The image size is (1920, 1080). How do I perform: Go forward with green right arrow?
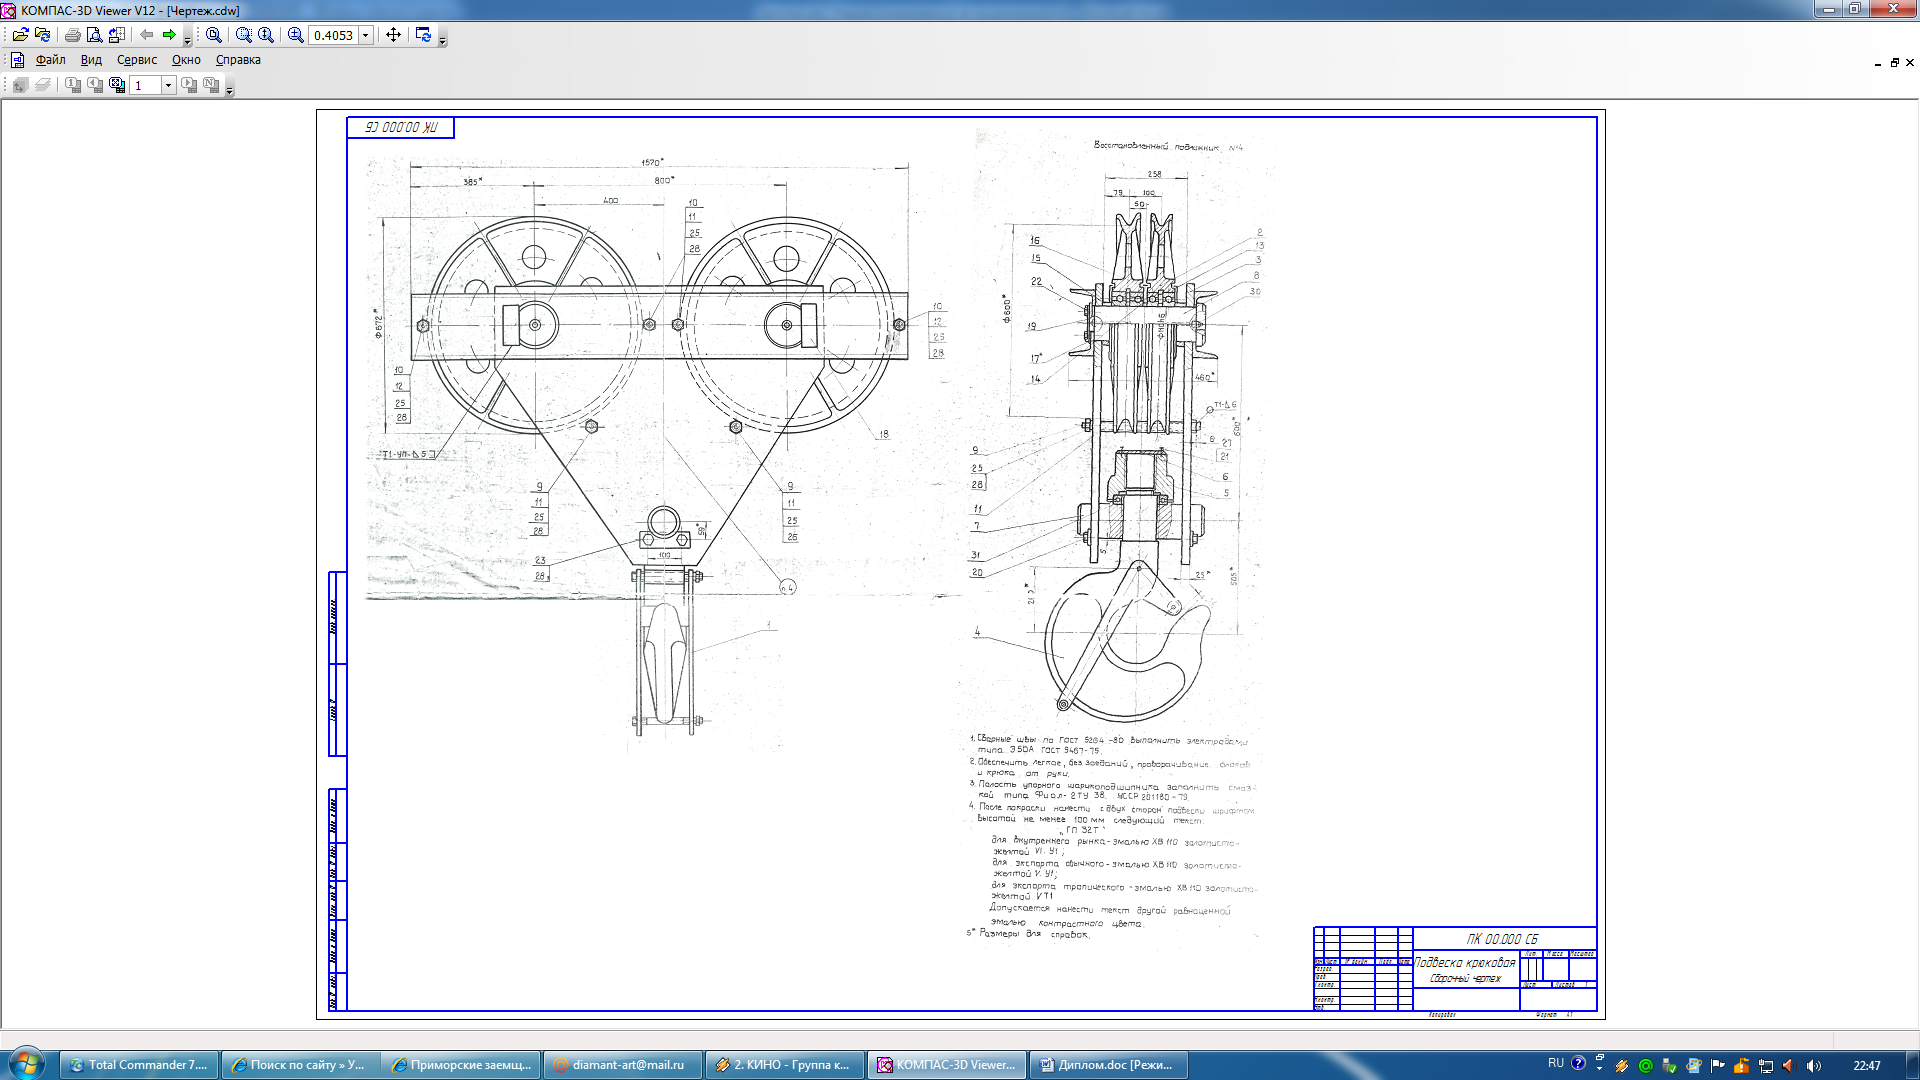tap(169, 35)
